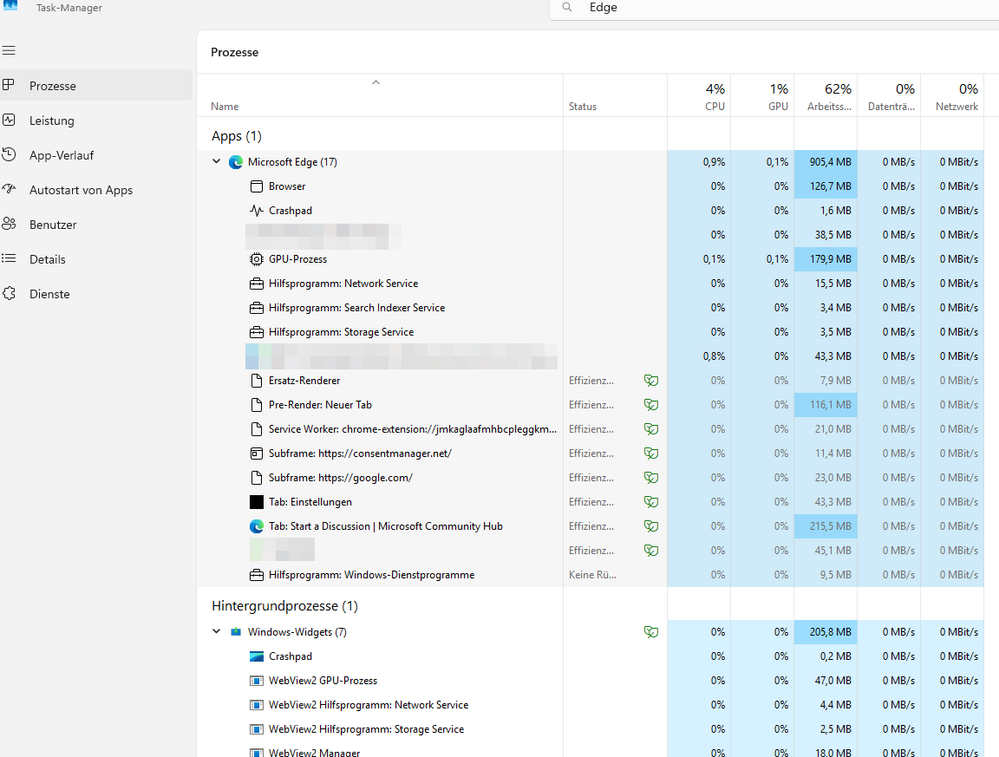Click the Windows-Widgets app icon

pyautogui.click(x=236, y=632)
